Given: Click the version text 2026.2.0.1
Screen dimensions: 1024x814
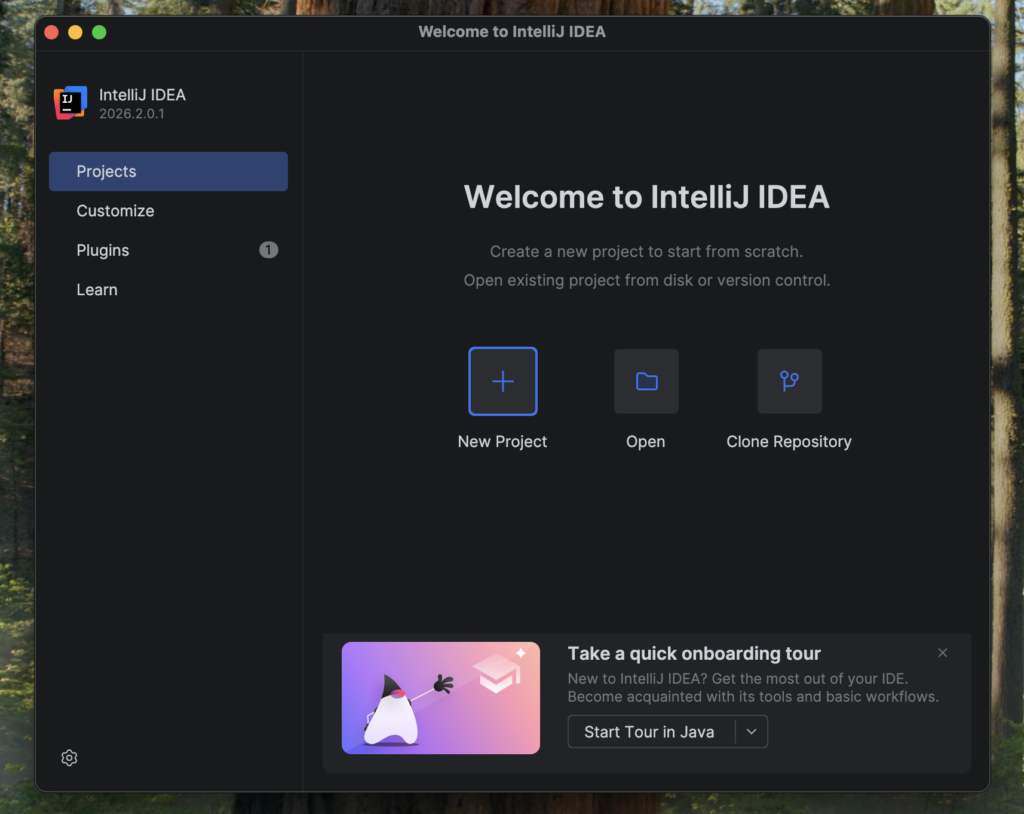Looking at the screenshot, I should click(x=132, y=114).
